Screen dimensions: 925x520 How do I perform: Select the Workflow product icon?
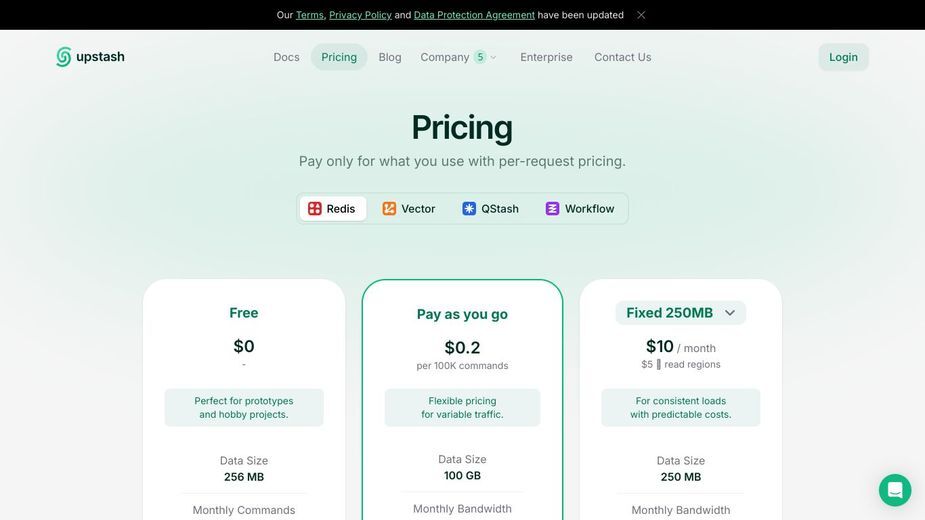tap(552, 208)
